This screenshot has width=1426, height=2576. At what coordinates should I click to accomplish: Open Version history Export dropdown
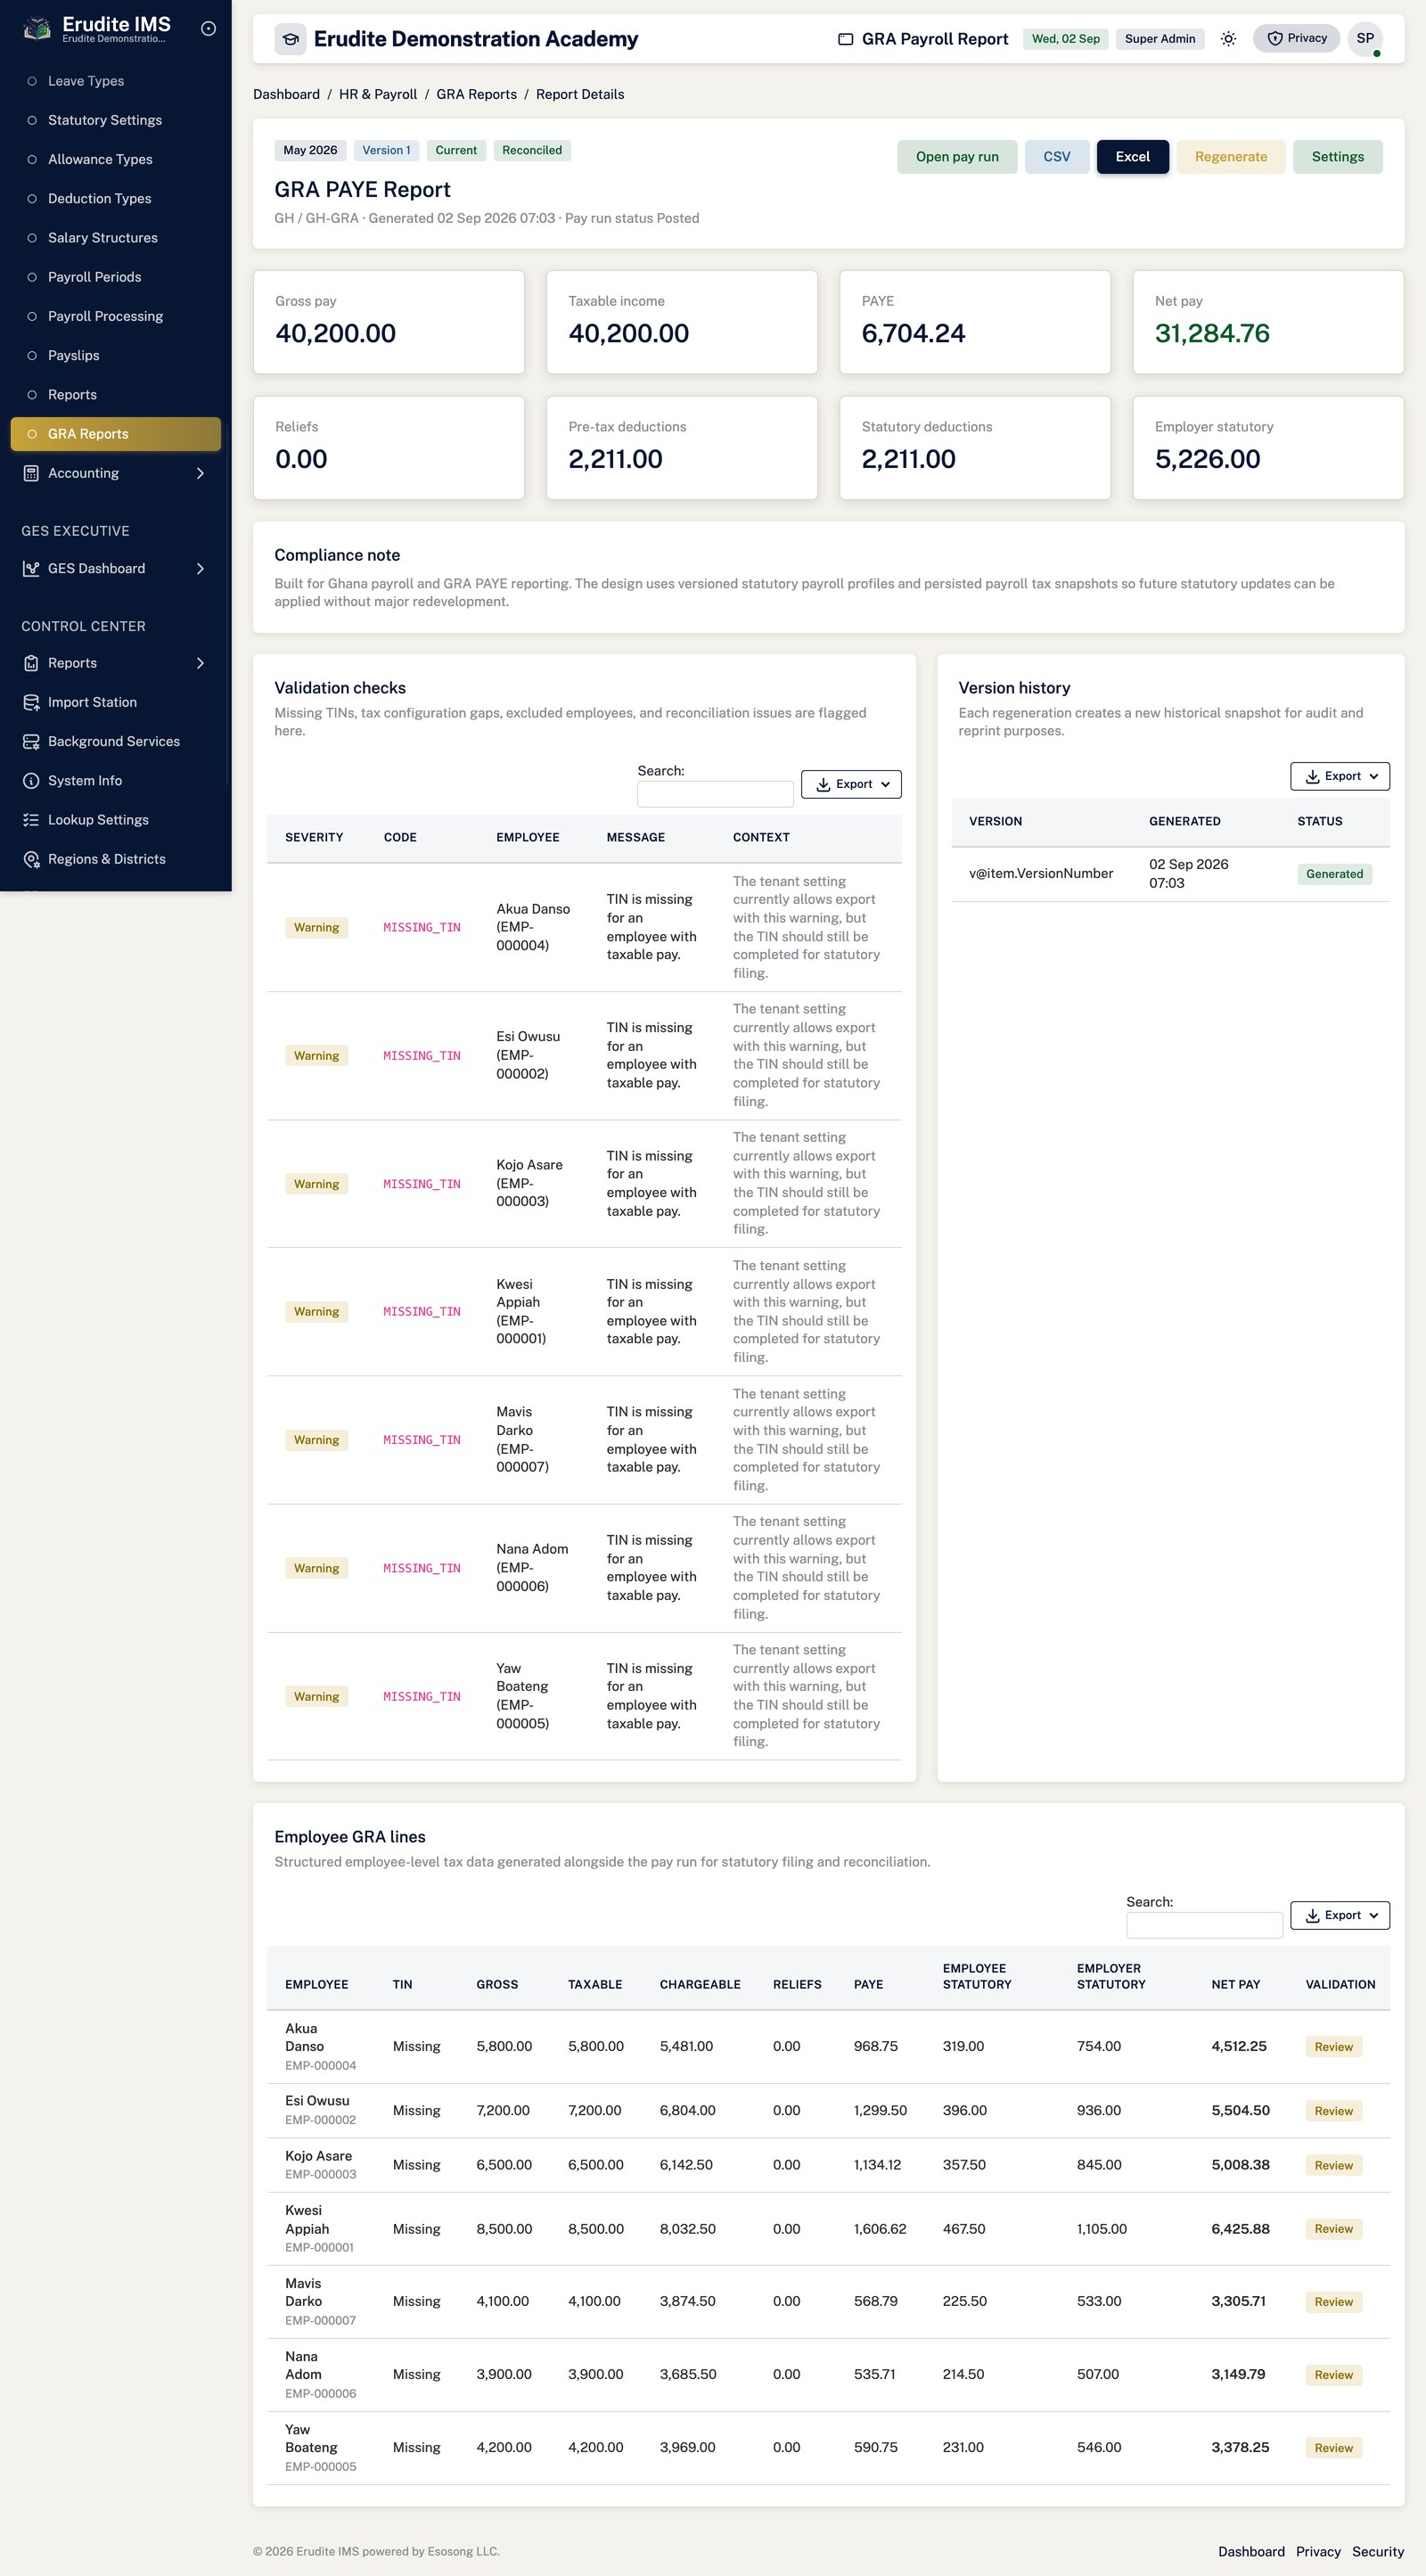(x=1339, y=776)
